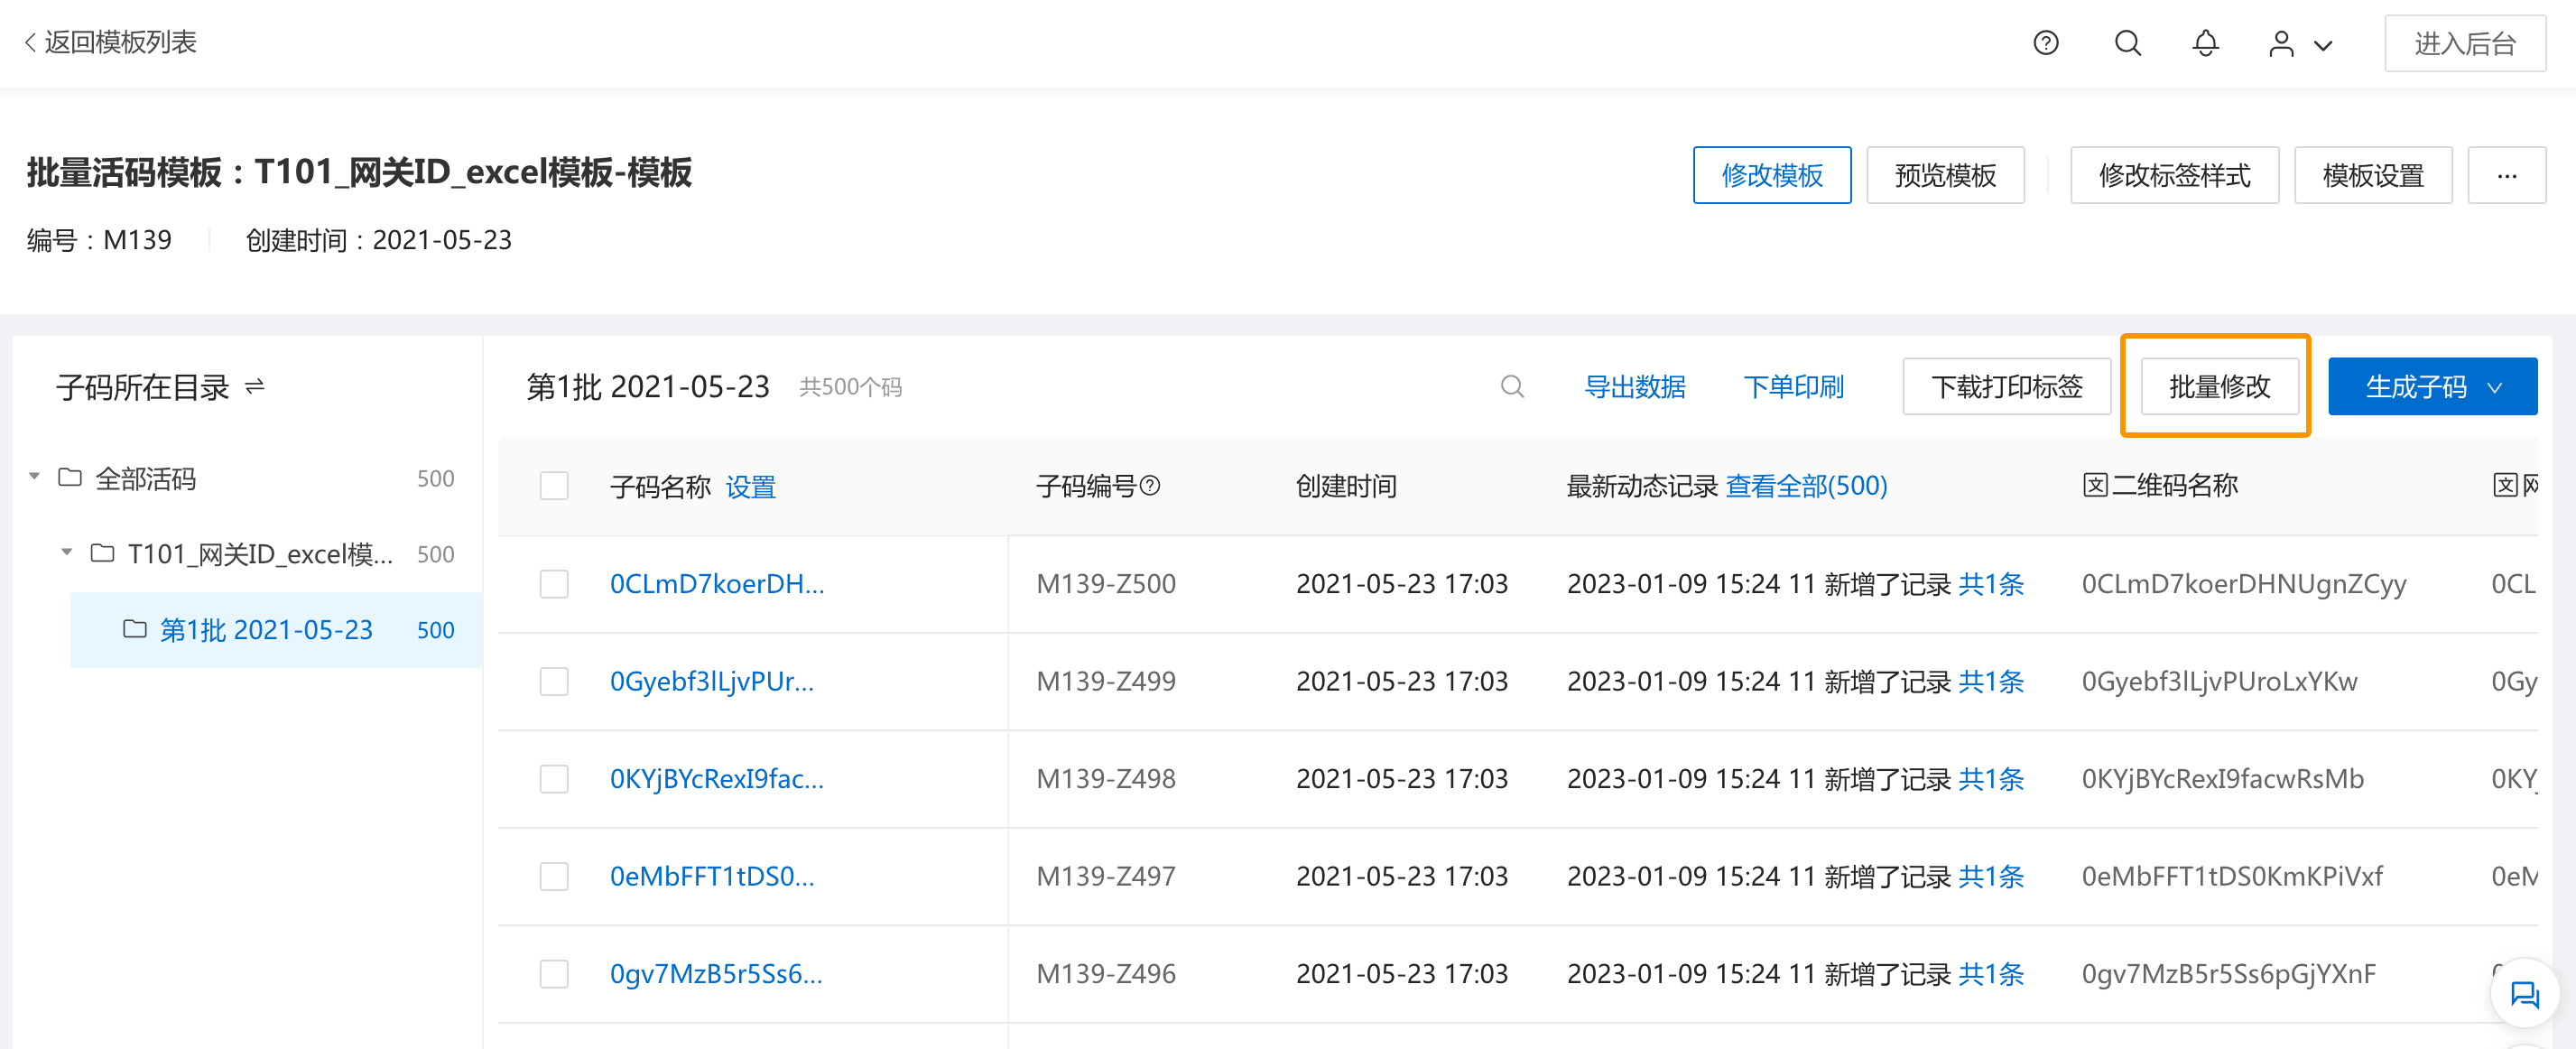Open the help question-mark icon

[2045, 43]
